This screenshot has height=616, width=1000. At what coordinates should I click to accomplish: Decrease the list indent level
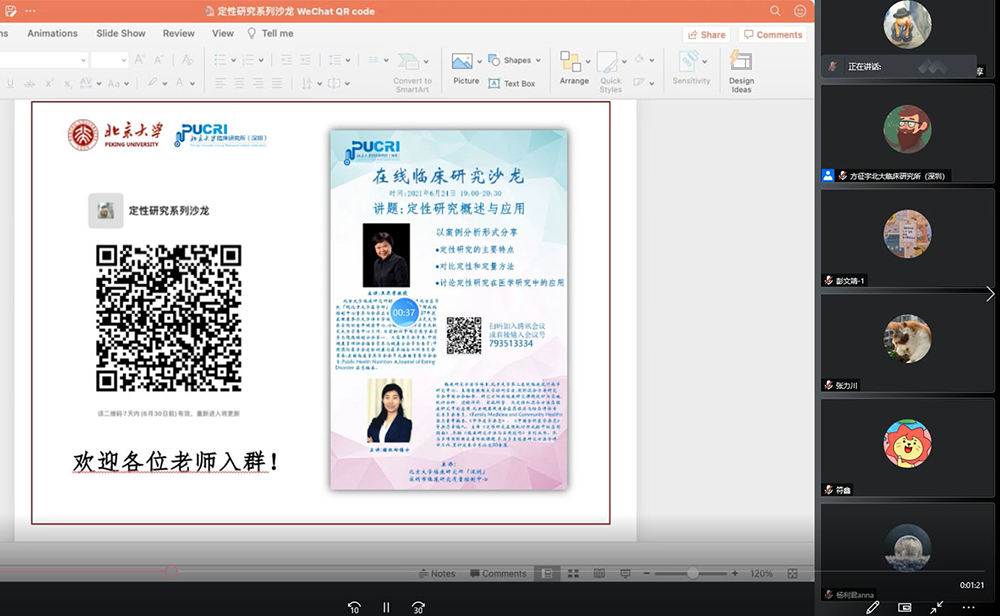286,60
